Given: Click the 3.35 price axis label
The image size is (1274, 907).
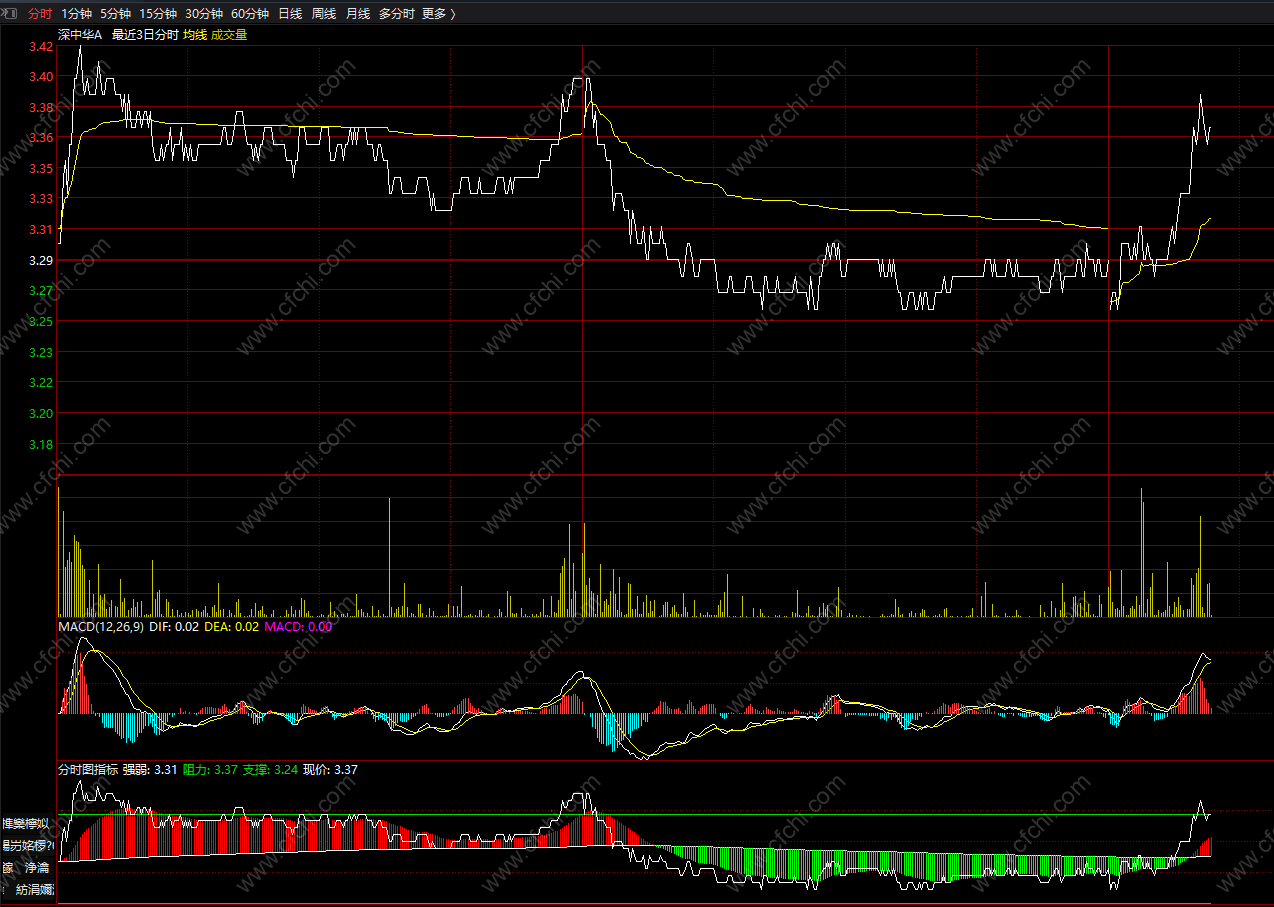Looking at the screenshot, I should 41,168.
